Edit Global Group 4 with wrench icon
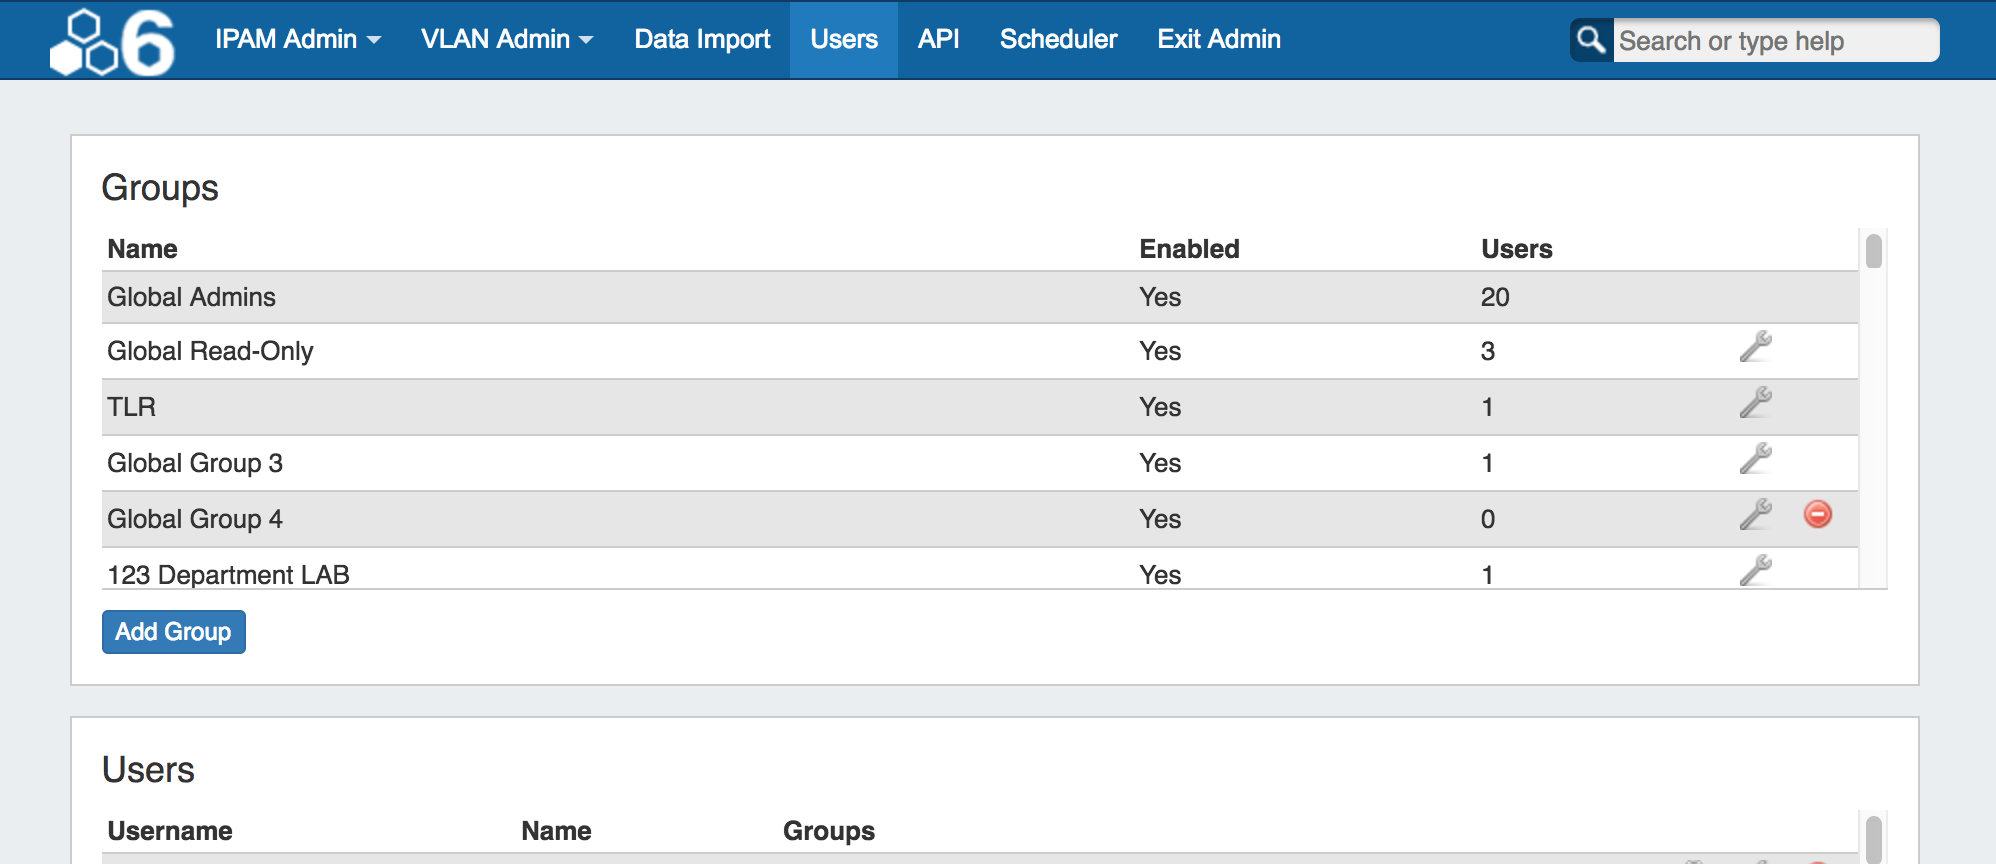1996x864 pixels. click(x=1755, y=515)
